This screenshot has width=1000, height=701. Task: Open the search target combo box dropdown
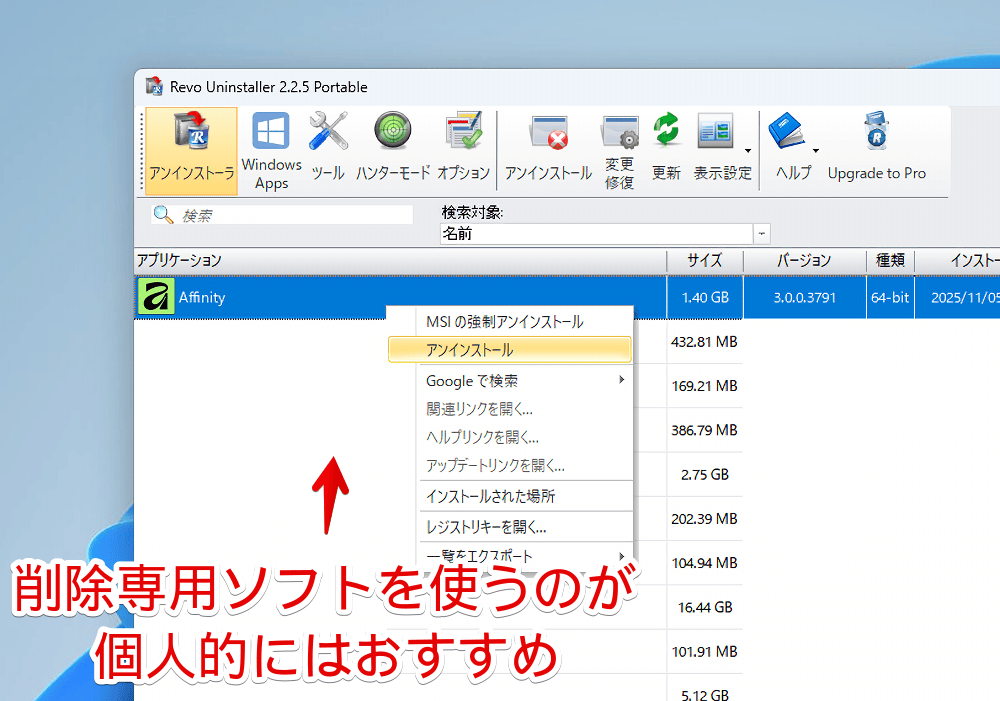point(763,233)
